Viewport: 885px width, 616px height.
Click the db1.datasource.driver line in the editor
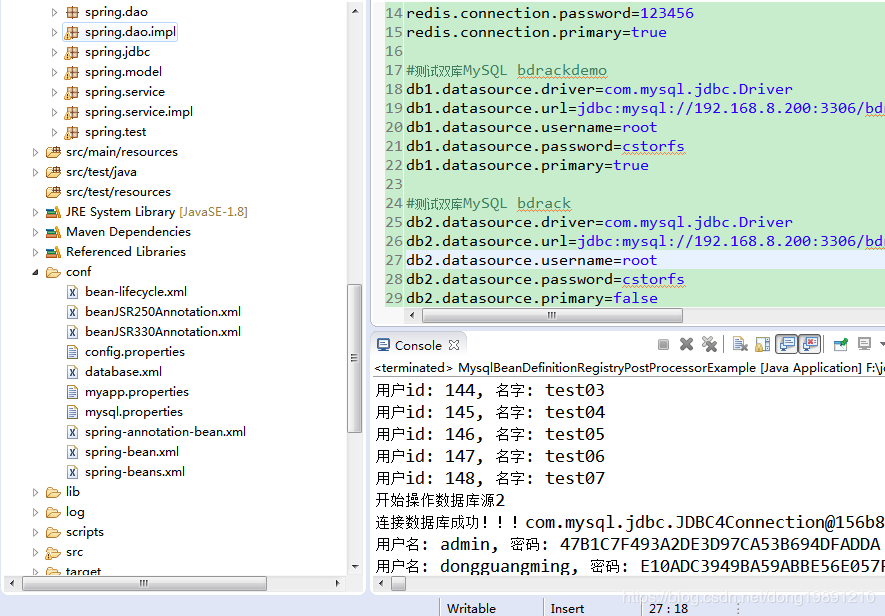[x=599, y=89]
